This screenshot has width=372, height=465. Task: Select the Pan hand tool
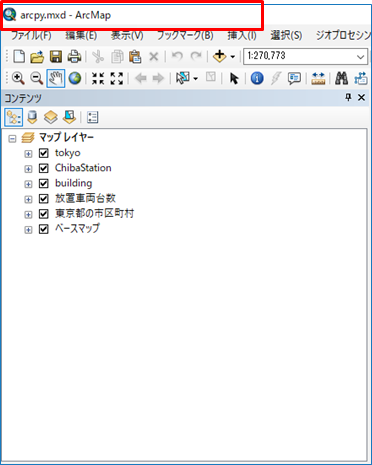click(56, 78)
